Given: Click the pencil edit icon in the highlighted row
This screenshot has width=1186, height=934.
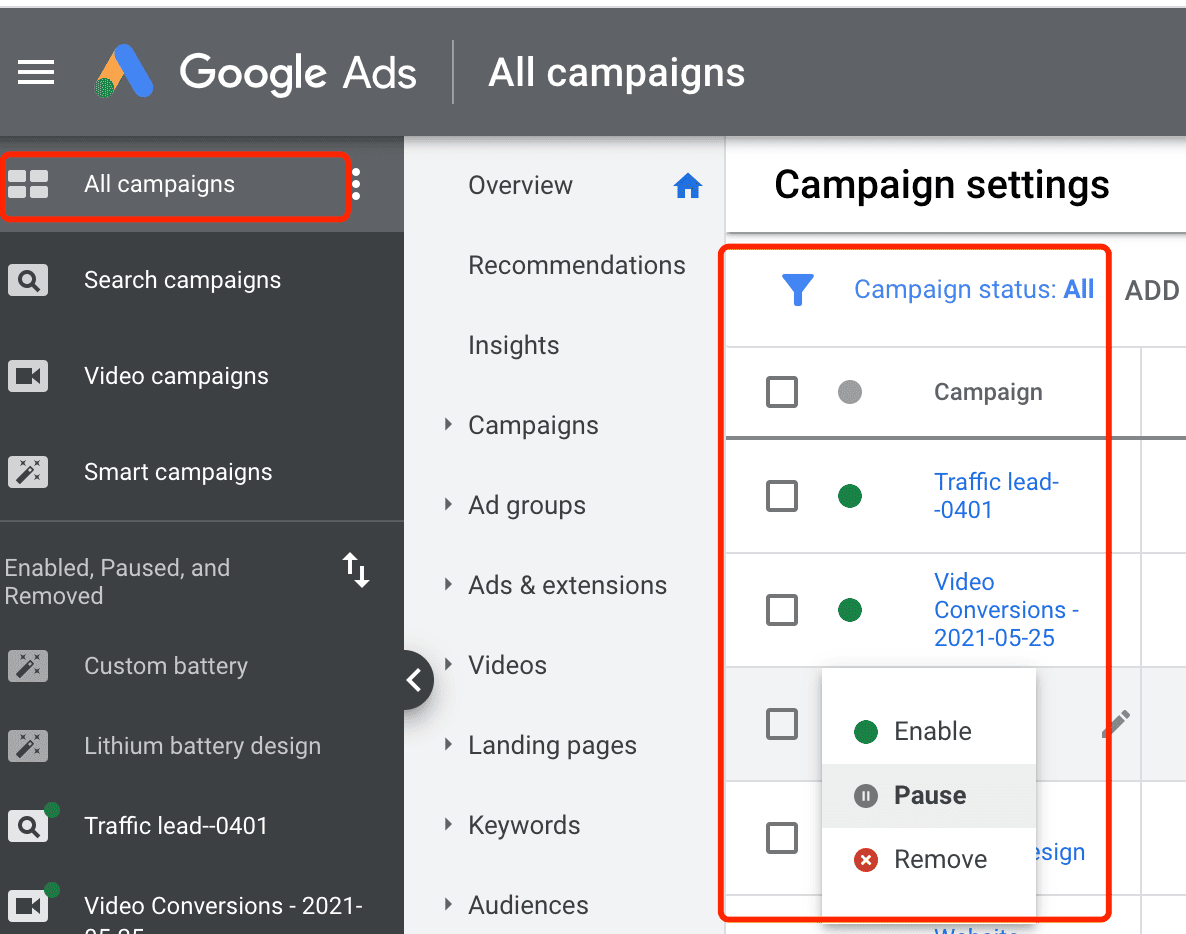Looking at the screenshot, I should pos(1116,724).
